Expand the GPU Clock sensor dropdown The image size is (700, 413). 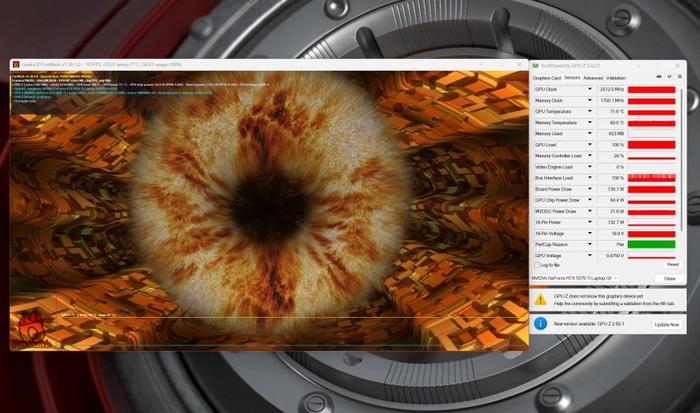click(x=589, y=89)
